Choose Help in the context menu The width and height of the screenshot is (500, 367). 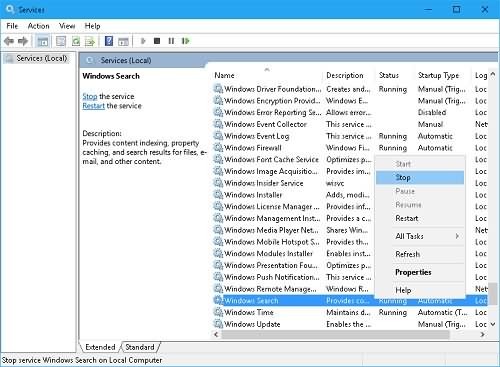(x=420, y=290)
